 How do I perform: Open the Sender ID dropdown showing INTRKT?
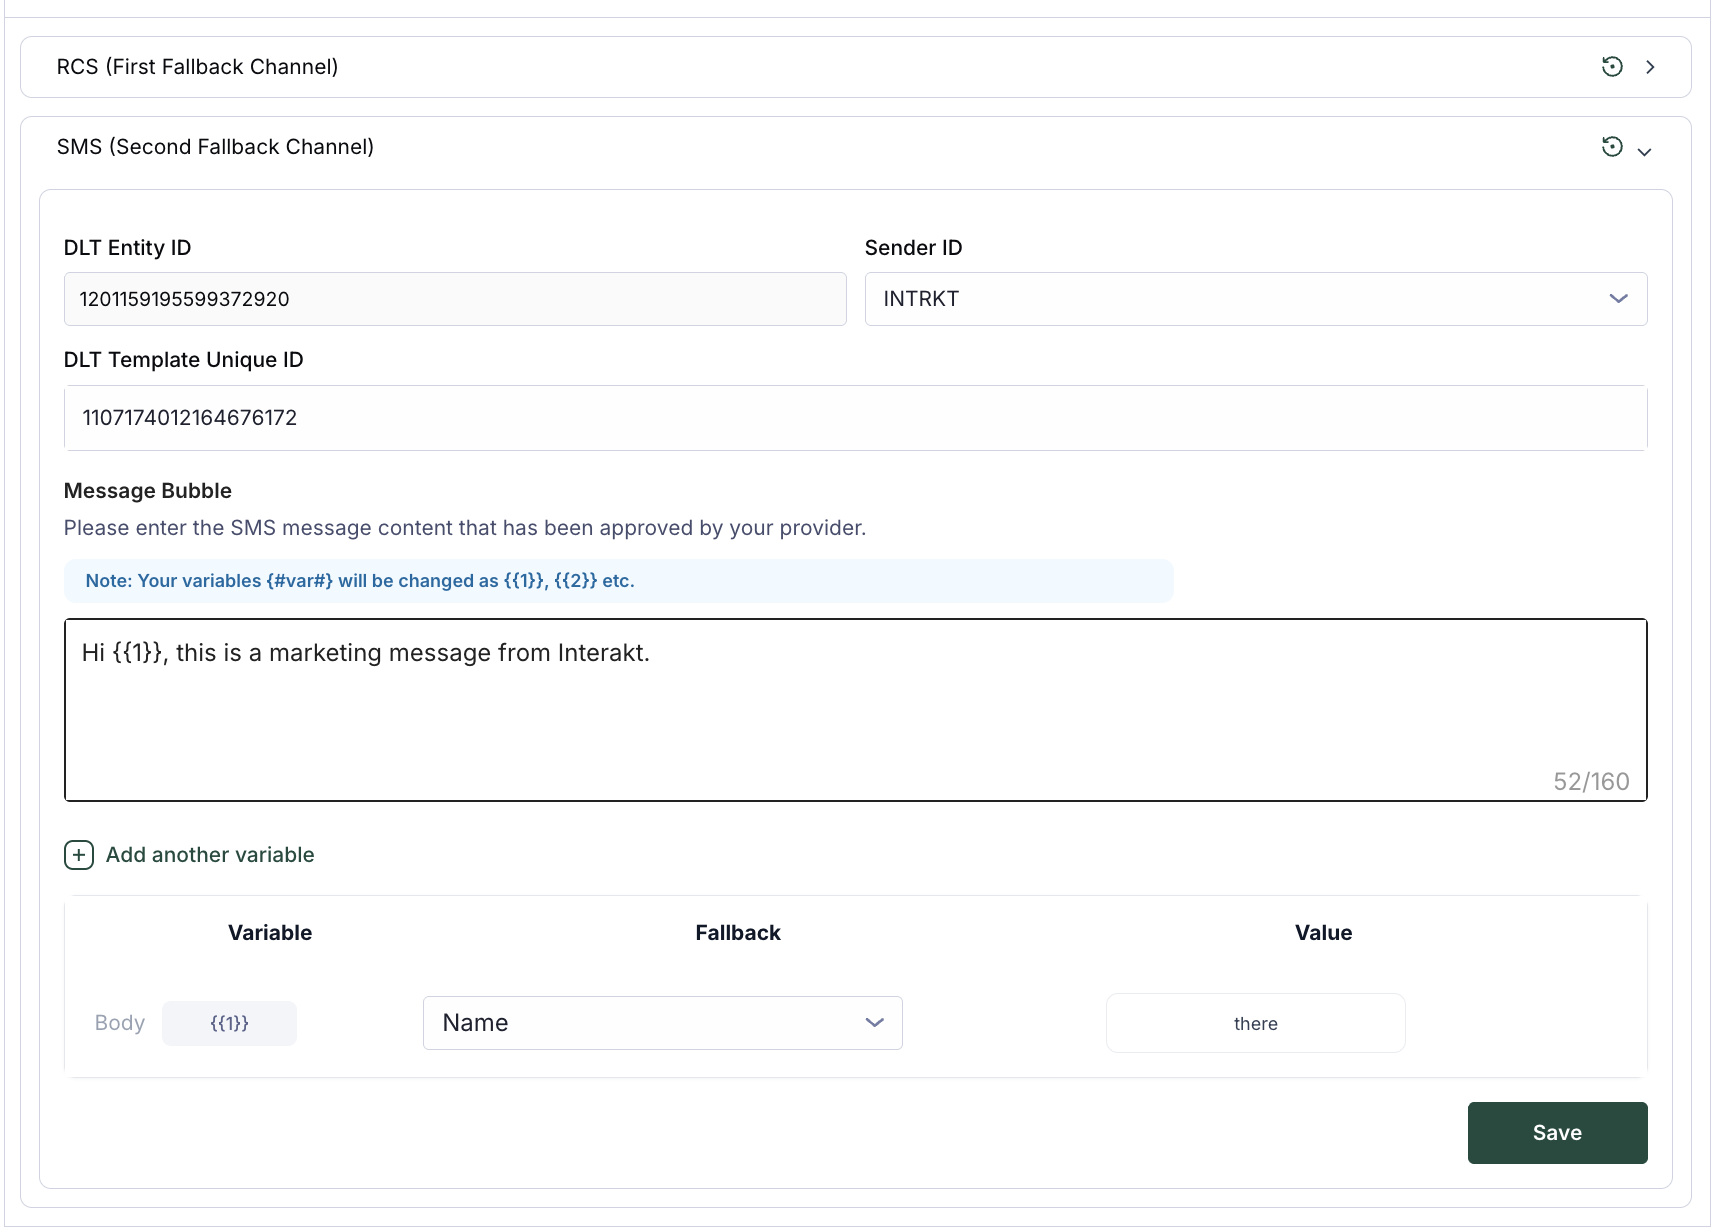[1240, 299]
